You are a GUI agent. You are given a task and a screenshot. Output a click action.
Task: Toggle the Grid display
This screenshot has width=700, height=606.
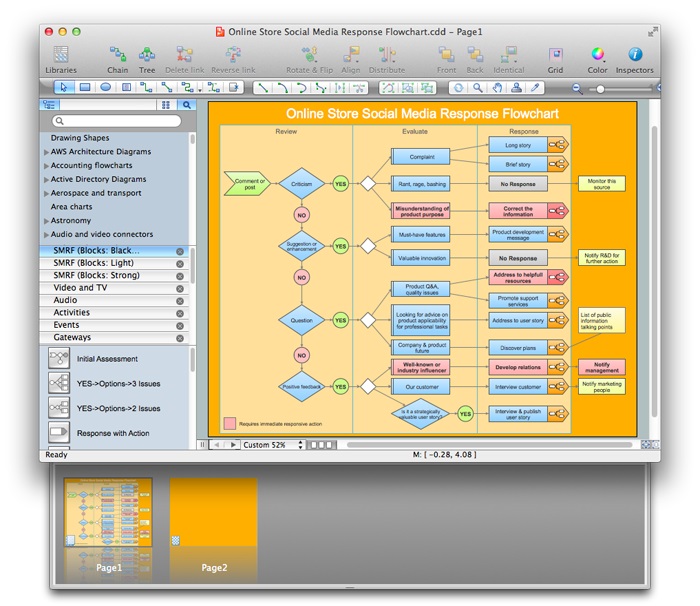555,59
